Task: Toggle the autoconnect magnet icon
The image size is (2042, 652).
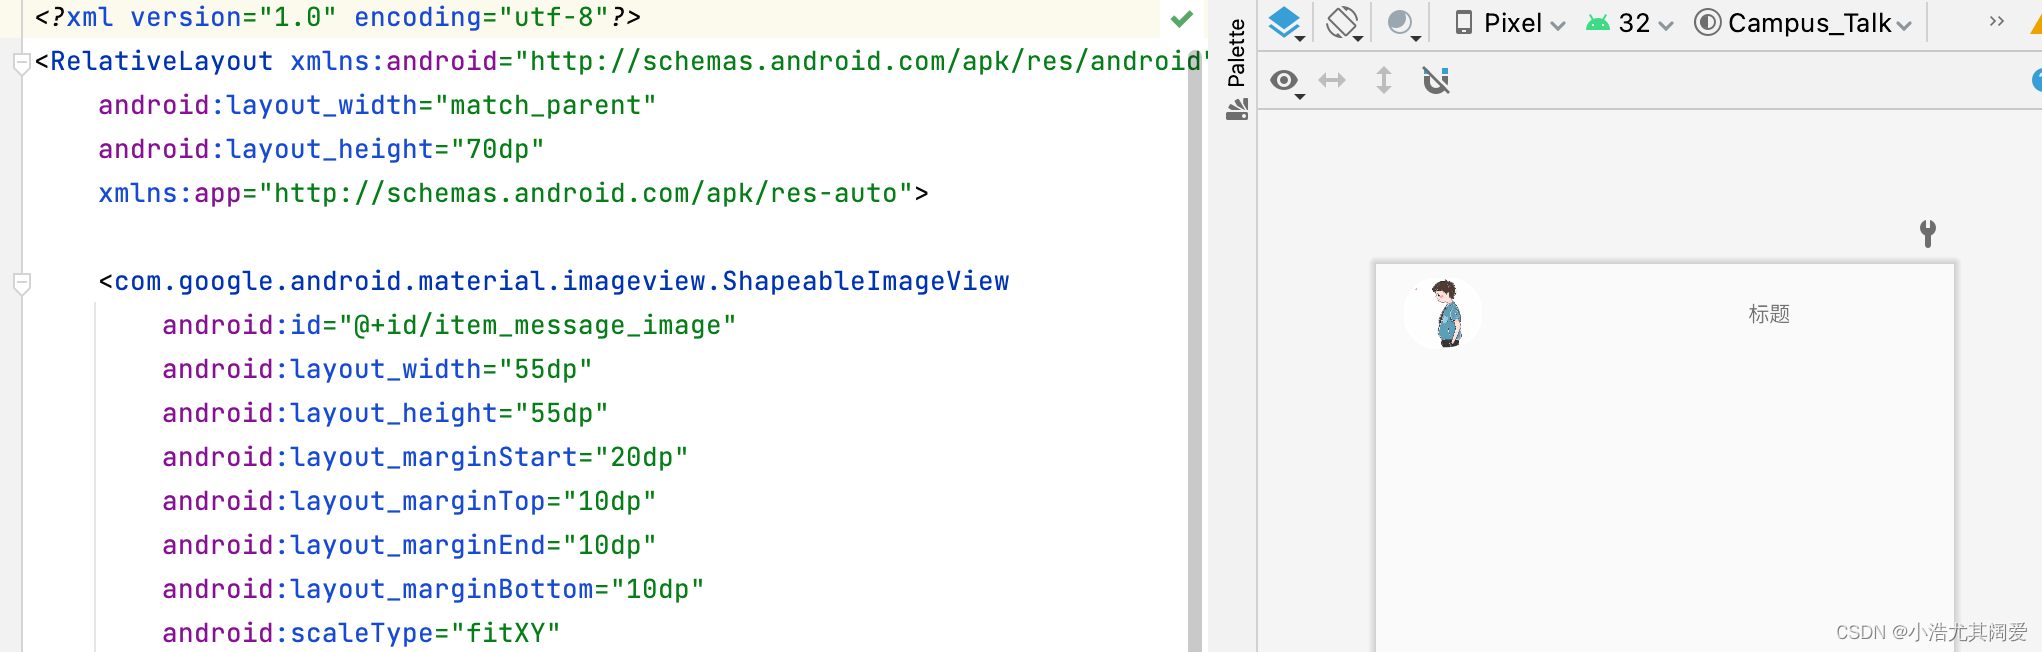Action: 1436,80
